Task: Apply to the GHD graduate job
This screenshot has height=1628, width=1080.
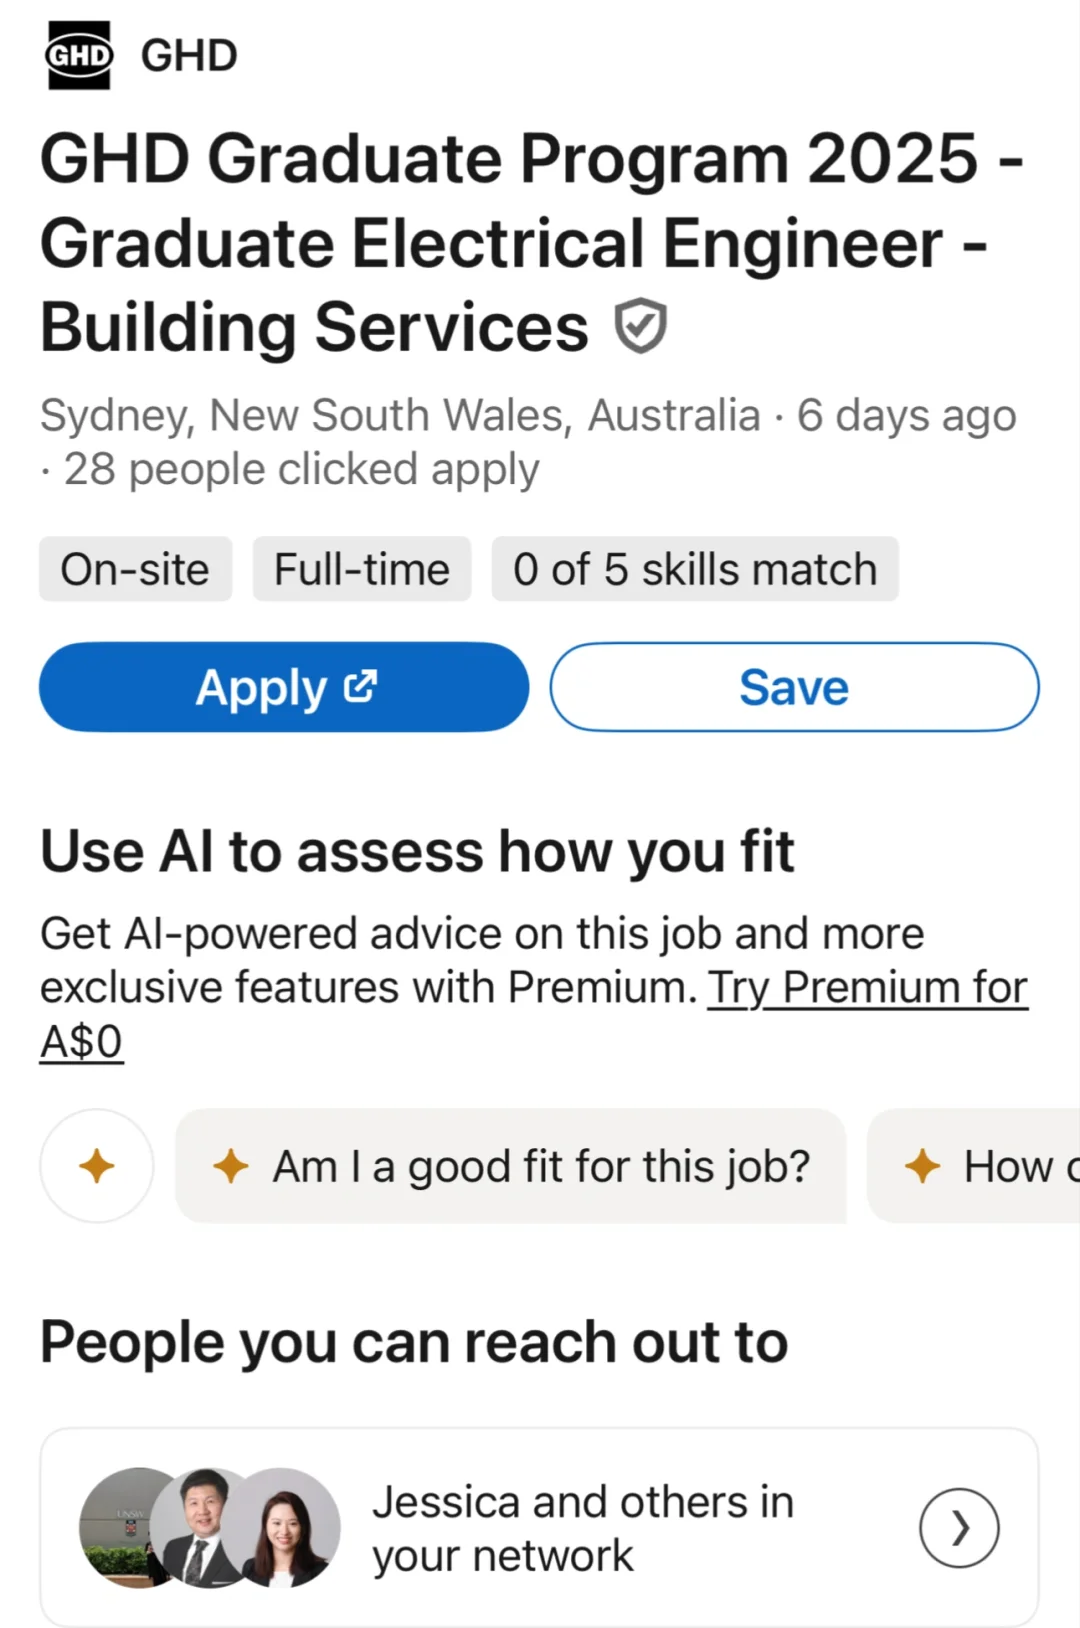Action: (x=284, y=687)
